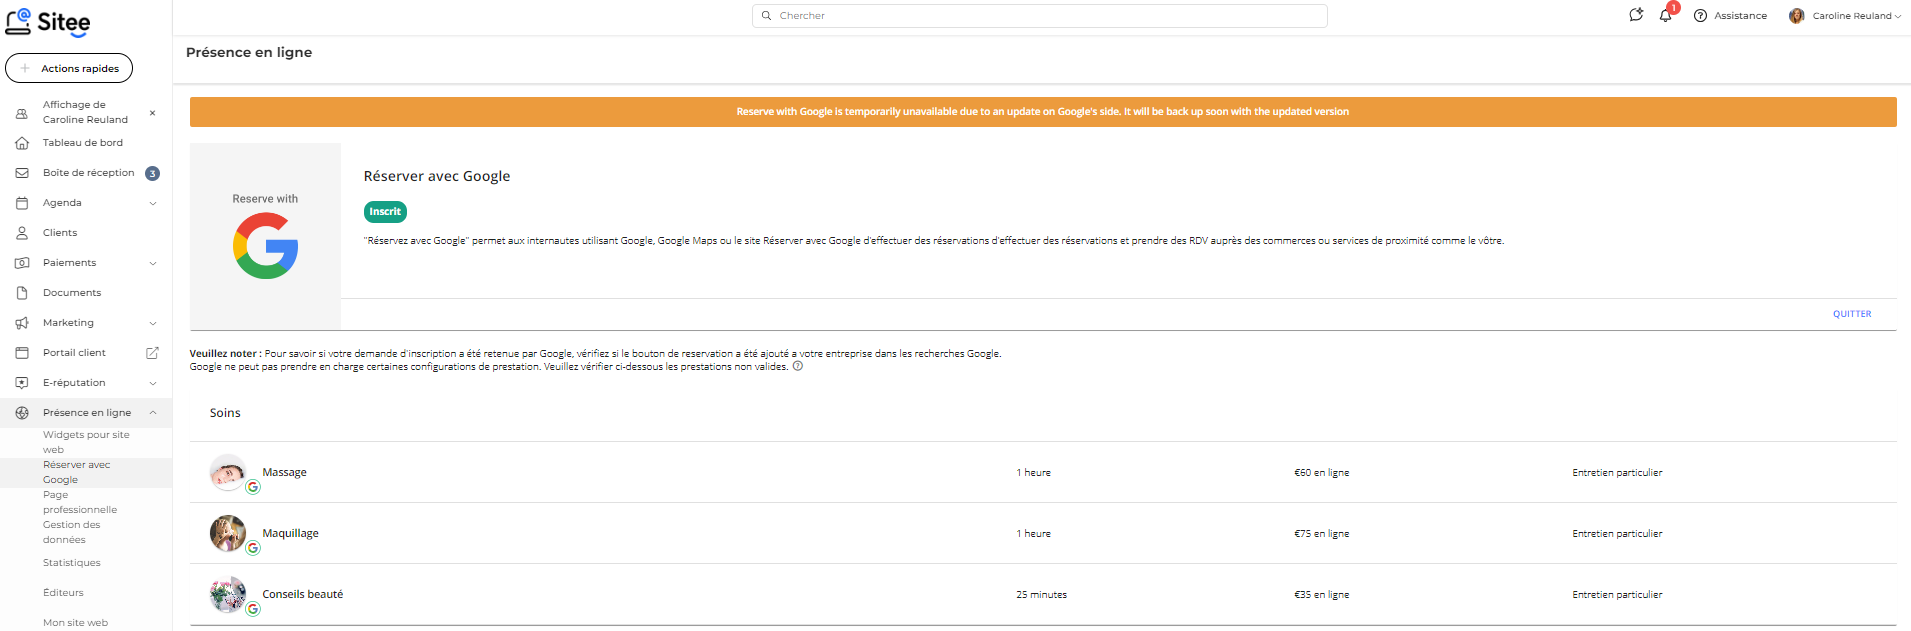Click the Documents file icon
The image size is (1911, 631).
click(x=22, y=293)
